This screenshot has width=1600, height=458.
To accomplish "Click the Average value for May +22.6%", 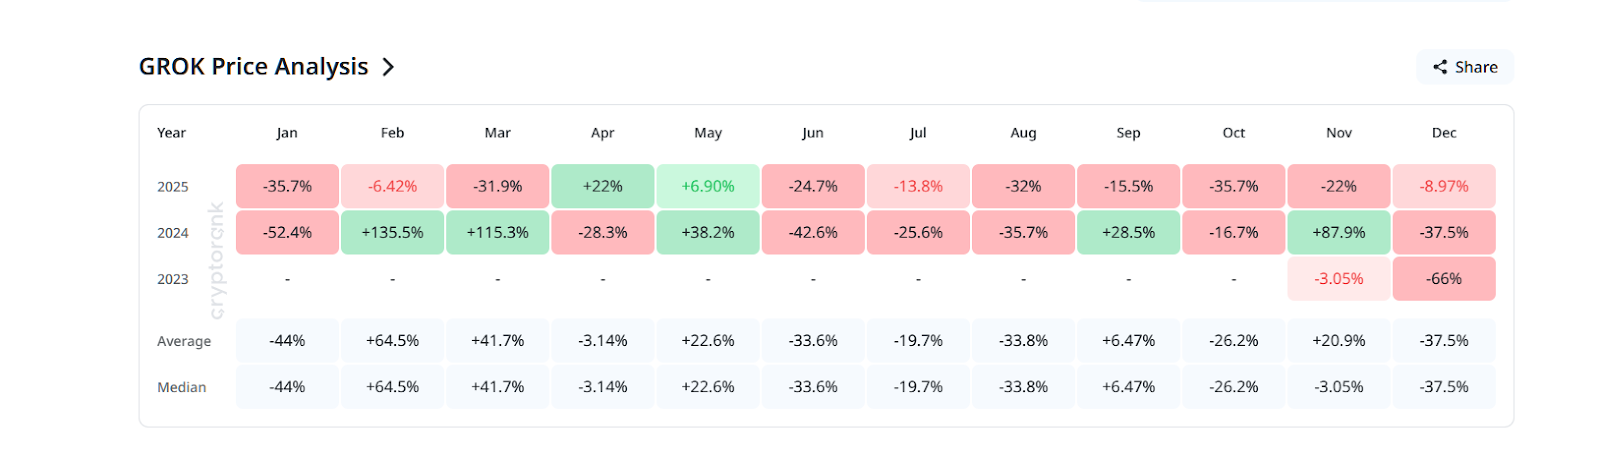I will 708,341.
